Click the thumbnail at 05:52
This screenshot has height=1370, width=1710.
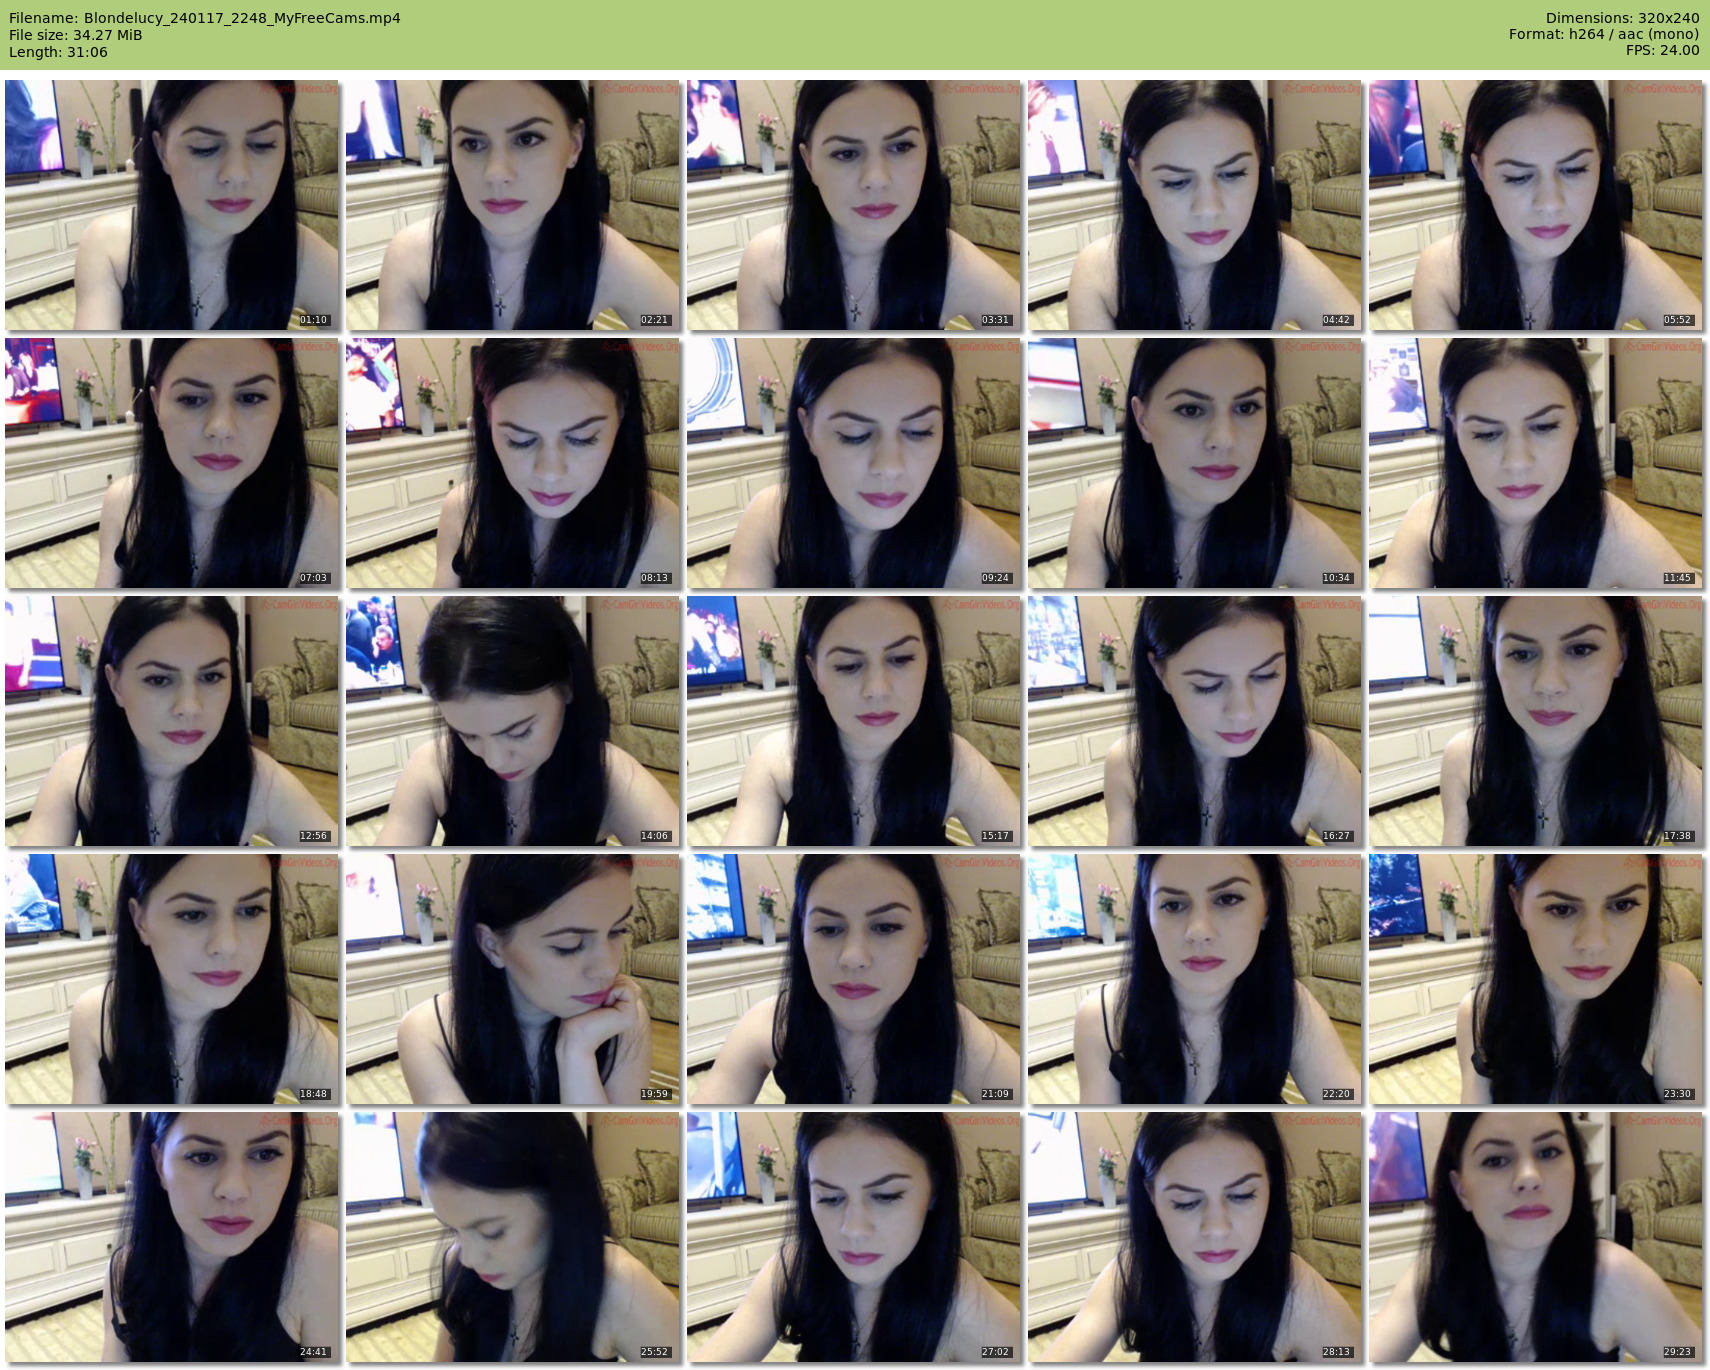(x=1535, y=205)
